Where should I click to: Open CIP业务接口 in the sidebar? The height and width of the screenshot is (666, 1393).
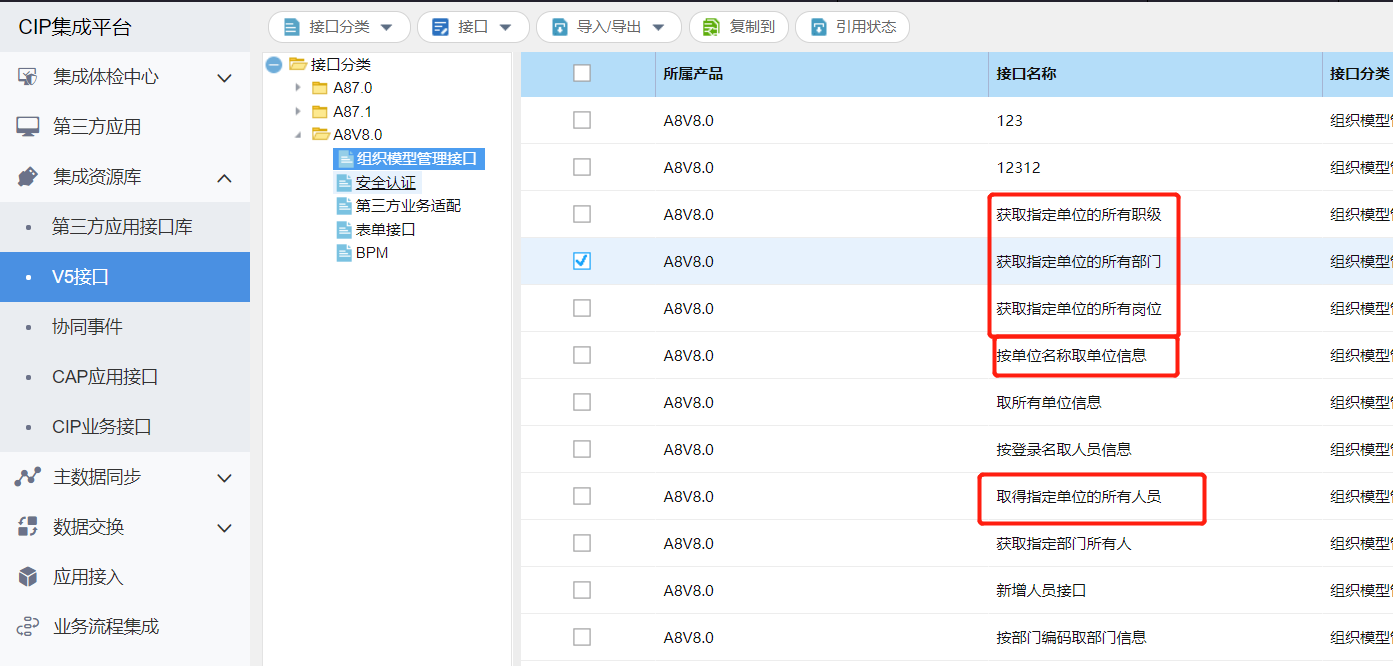125,427
